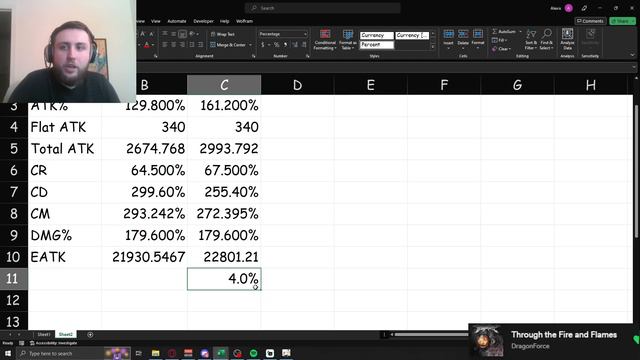Click Merge & Center
This screenshot has height=360, width=640.
228,44
